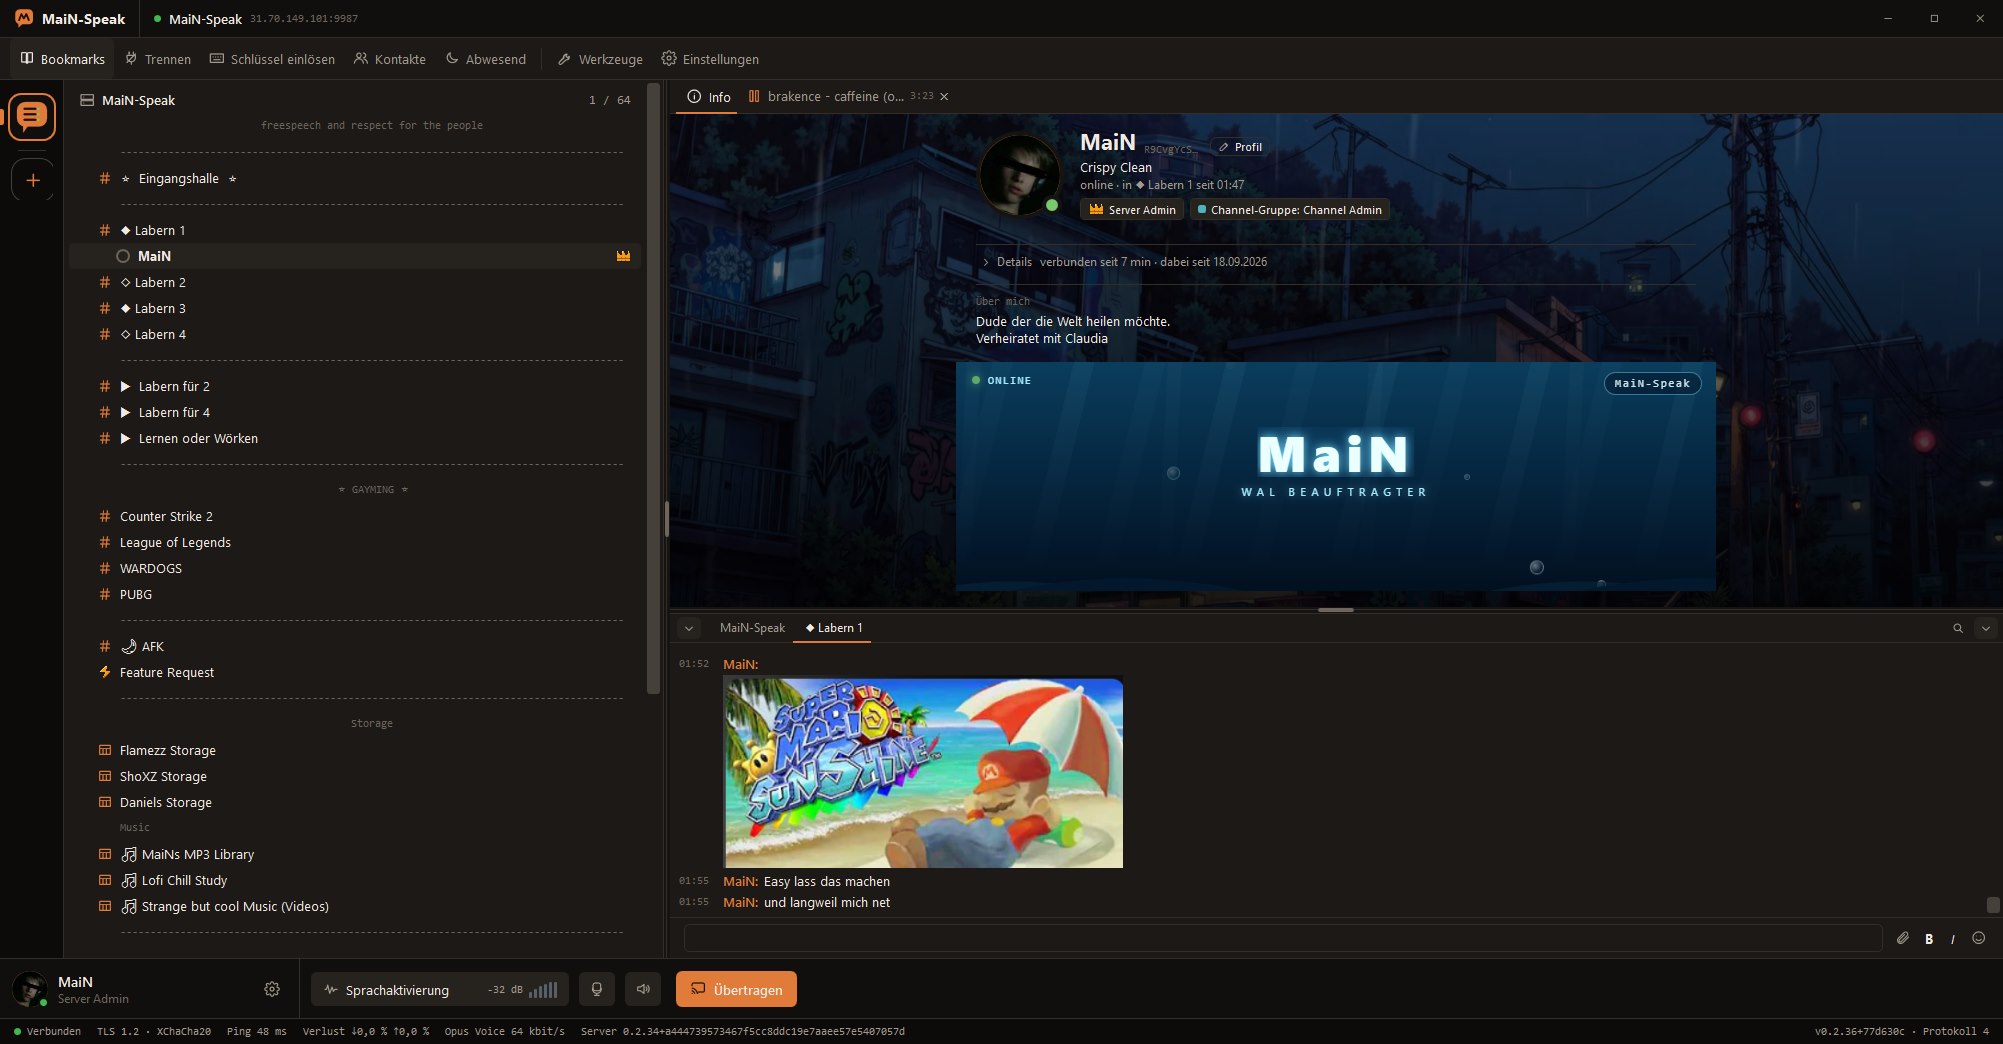Viewport: 2003px width, 1044px height.
Task: Toggle Abwesend status
Action: click(486, 59)
